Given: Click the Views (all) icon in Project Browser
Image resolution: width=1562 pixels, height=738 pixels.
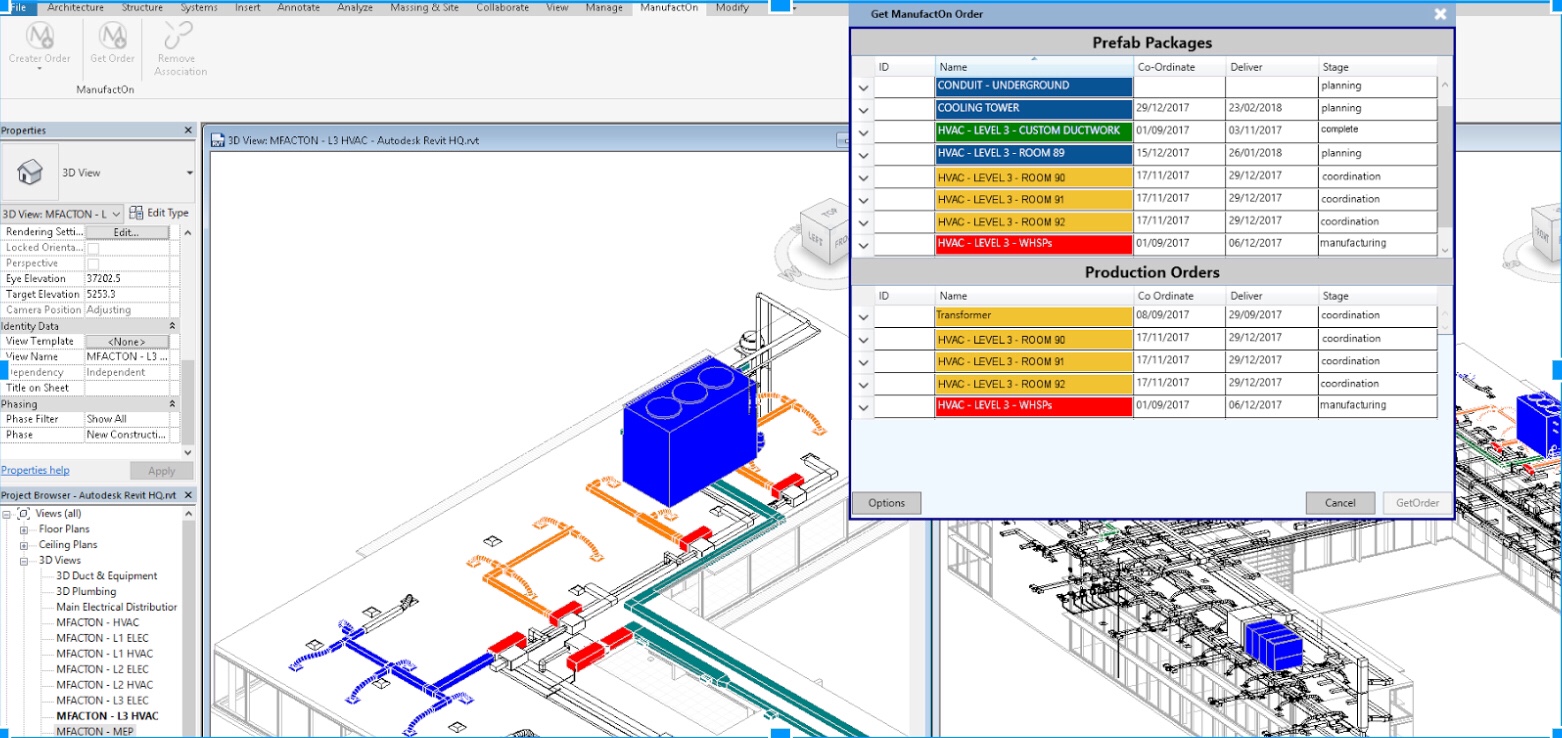Looking at the screenshot, I should pyautogui.click(x=24, y=513).
